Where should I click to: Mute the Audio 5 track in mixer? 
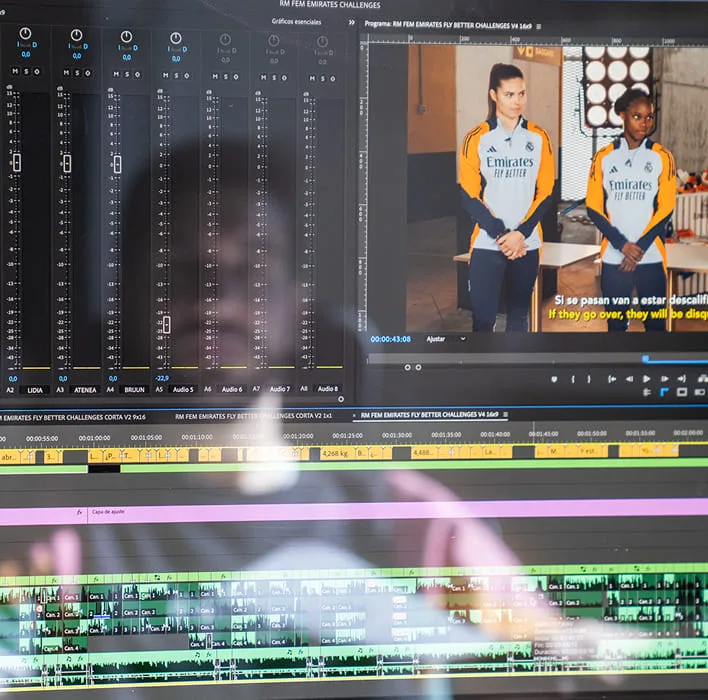pos(166,75)
